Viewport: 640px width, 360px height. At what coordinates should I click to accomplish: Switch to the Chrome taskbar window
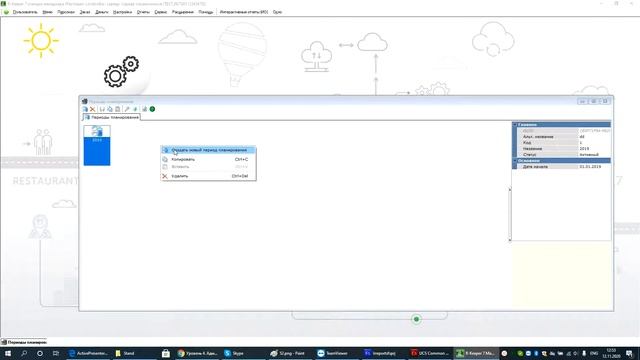(198, 353)
